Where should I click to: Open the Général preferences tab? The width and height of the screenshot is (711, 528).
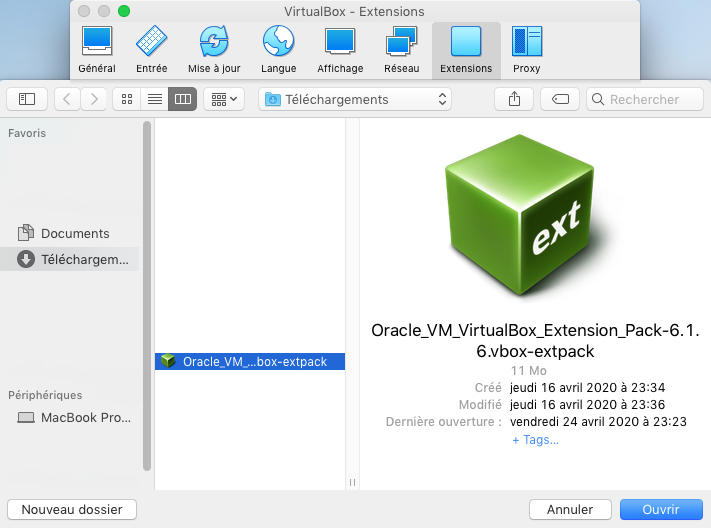point(97,50)
